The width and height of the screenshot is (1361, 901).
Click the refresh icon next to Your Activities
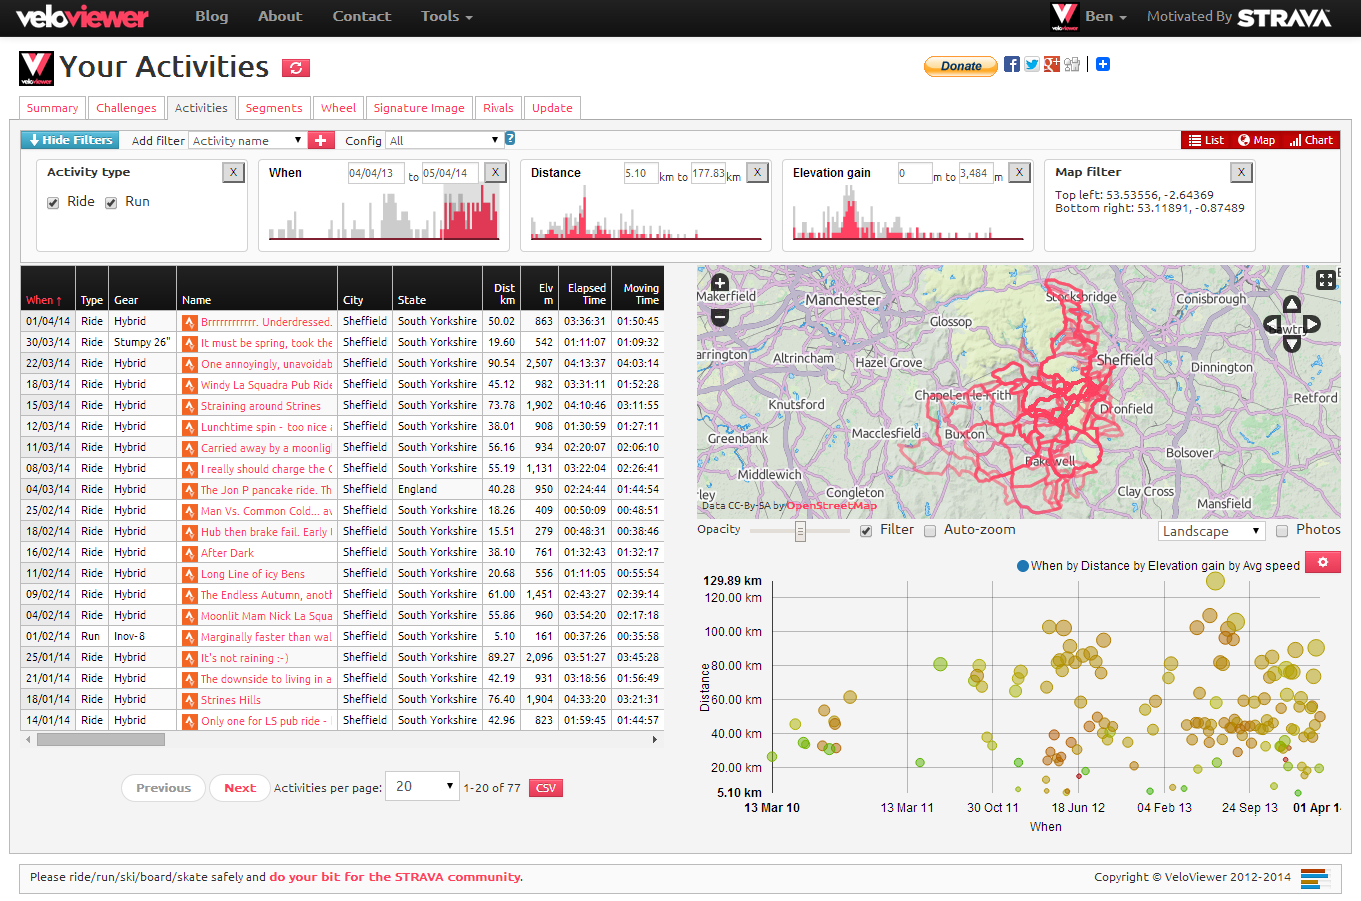294,66
